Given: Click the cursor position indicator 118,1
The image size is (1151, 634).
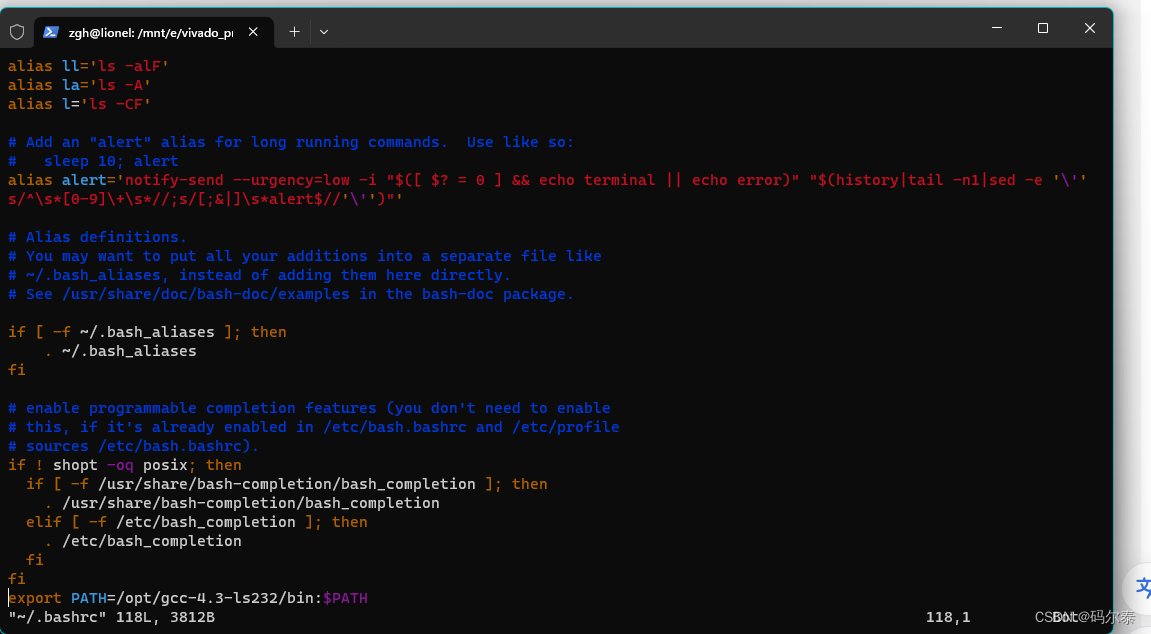Looking at the screenshot, I should pos(947,617).
